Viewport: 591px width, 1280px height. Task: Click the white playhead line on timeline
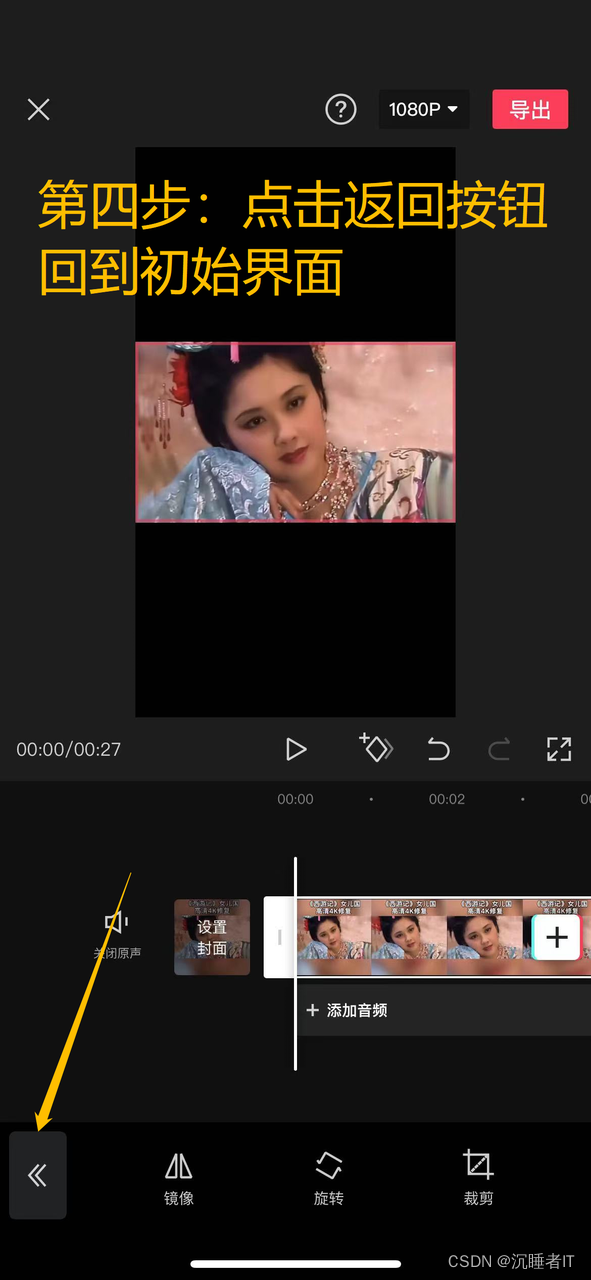[x=295, y=963]
